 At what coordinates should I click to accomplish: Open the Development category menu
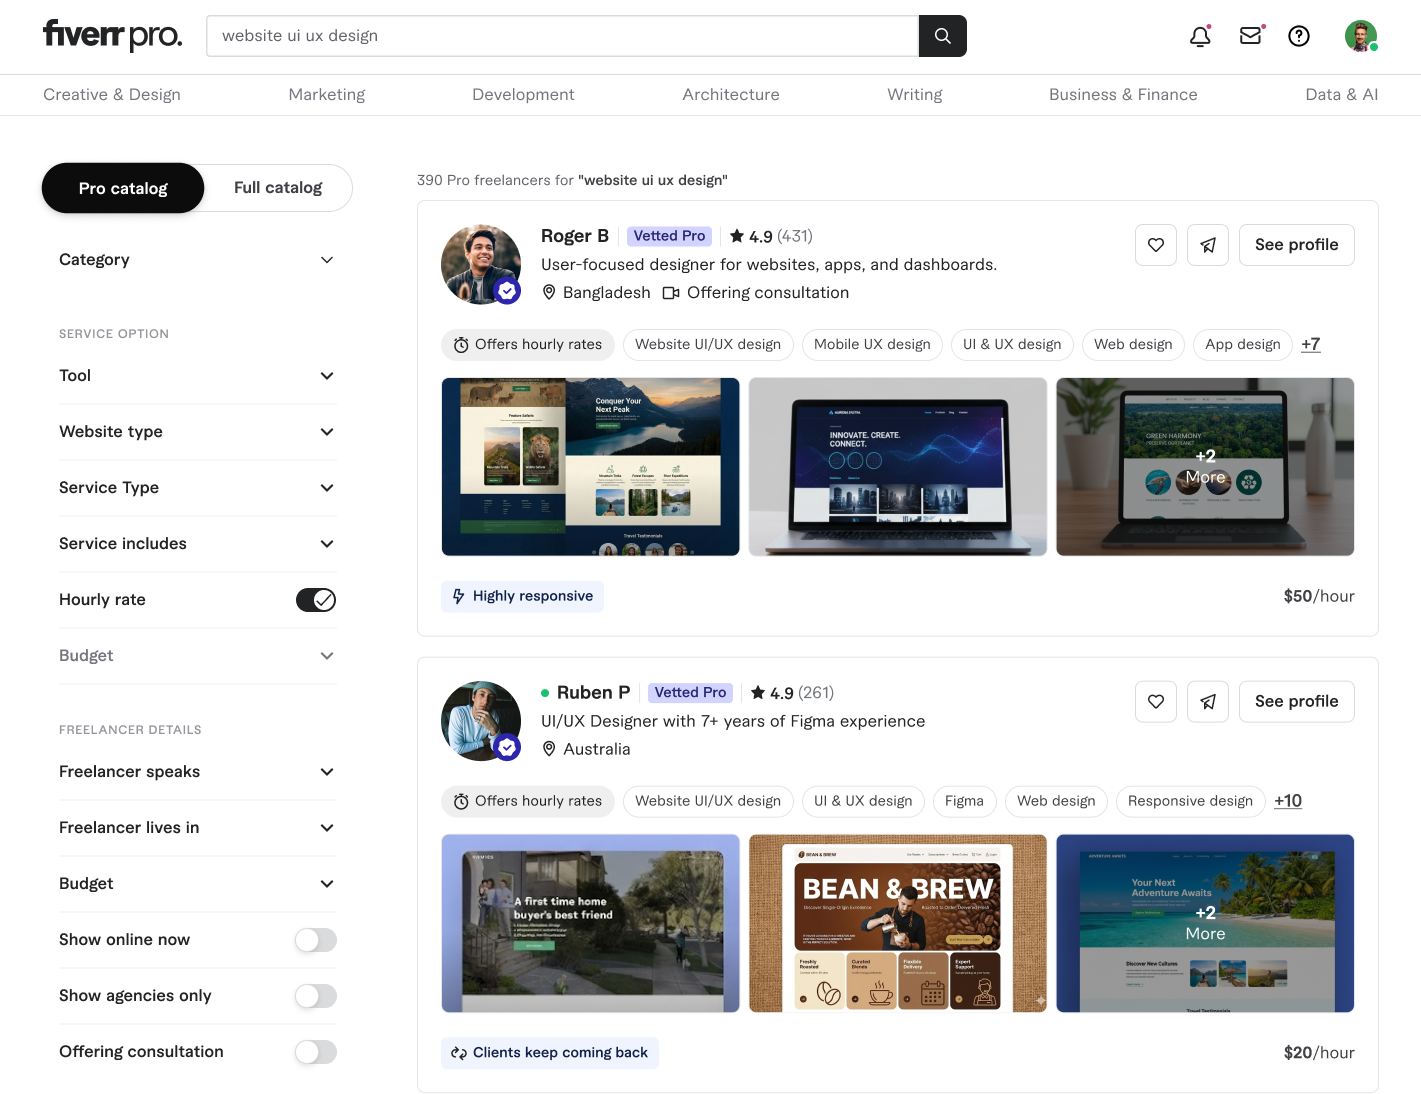(523, 95)
